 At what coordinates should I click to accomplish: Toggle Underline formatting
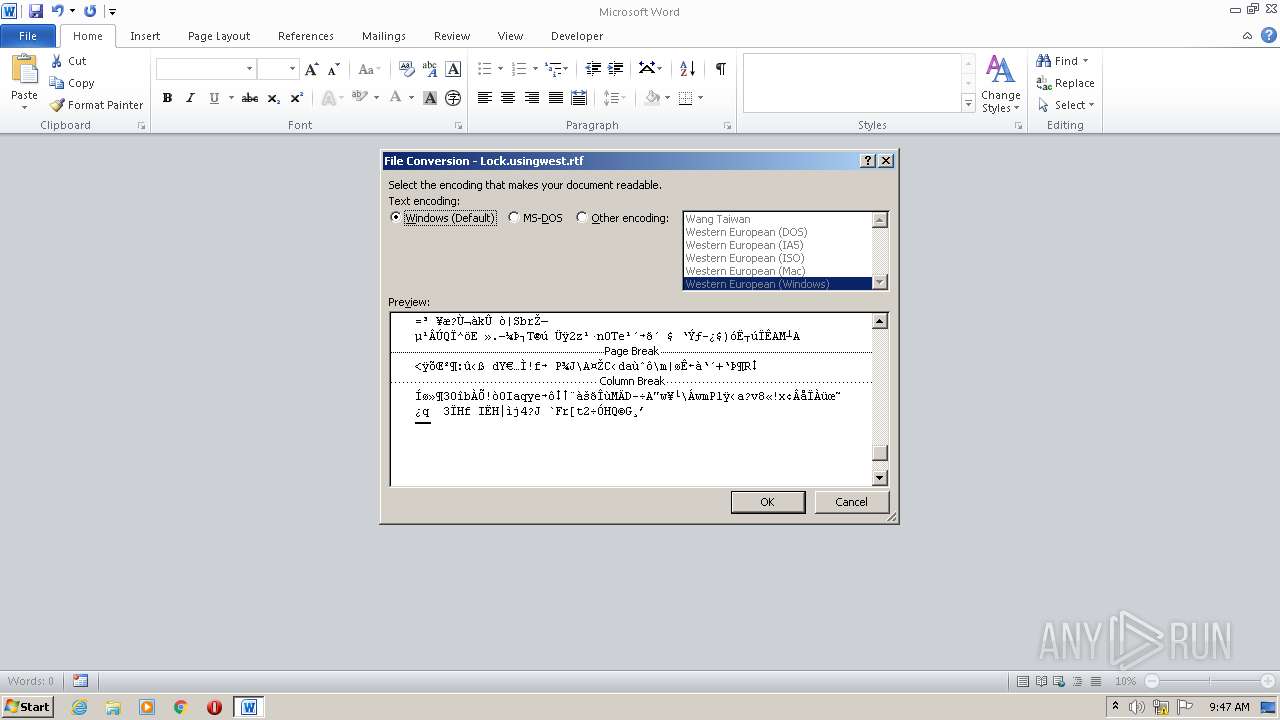coord(214,98)
